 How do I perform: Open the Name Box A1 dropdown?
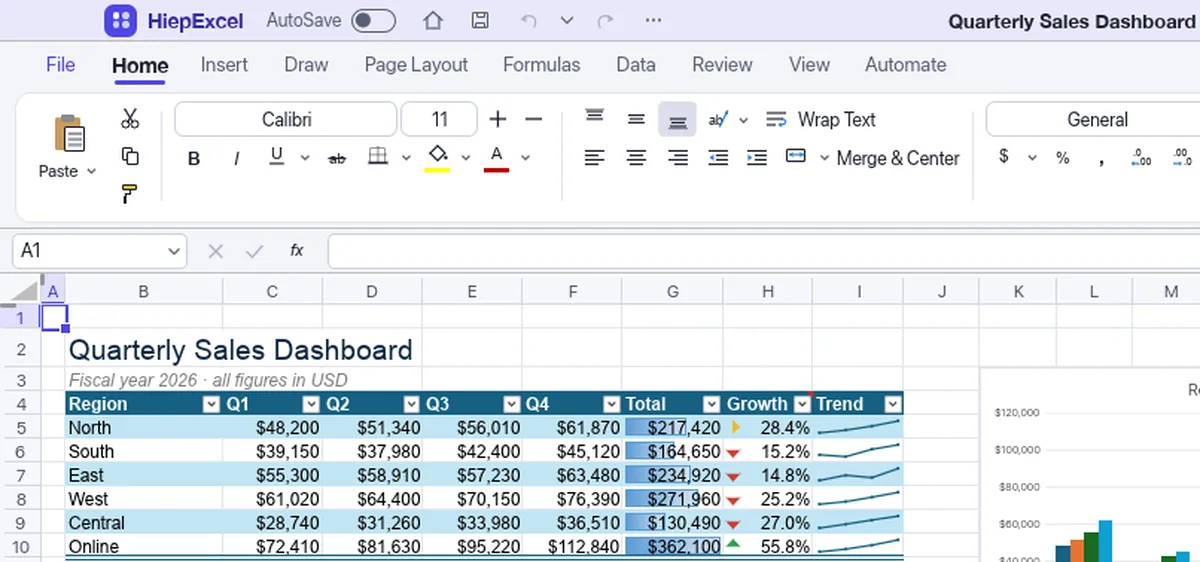(x=175, y=251)
